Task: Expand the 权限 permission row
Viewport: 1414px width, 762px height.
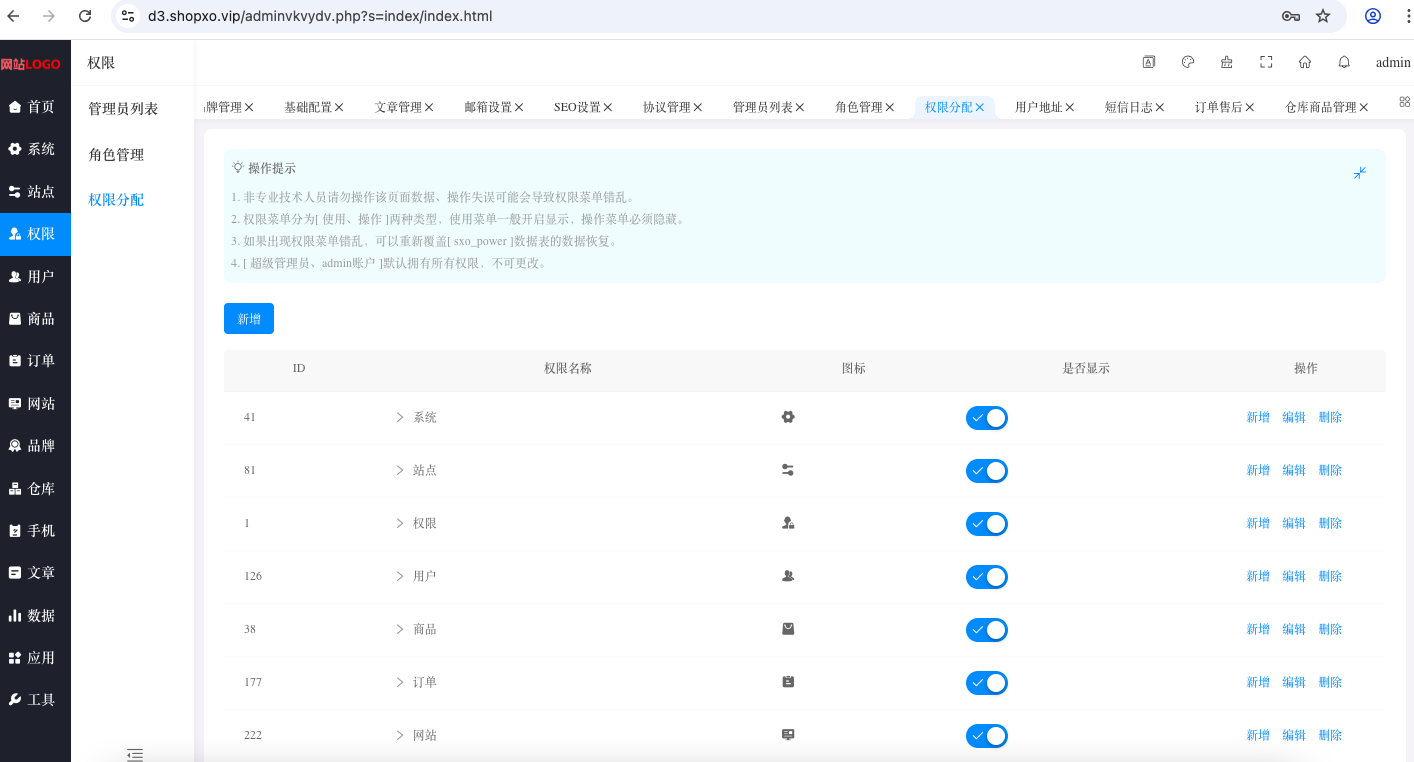Action: pyautogui.click(x=400, y=523)
